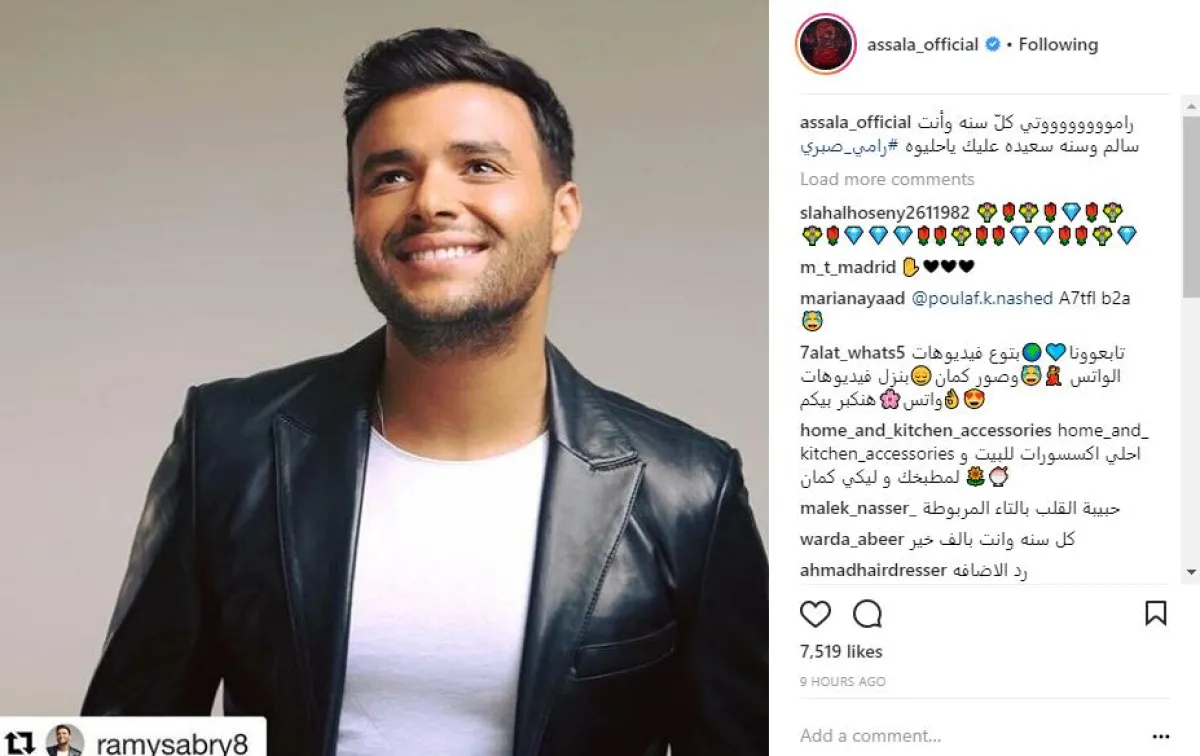
Task: Click comment scrollbar up arrow
Action: (1191, 104)
